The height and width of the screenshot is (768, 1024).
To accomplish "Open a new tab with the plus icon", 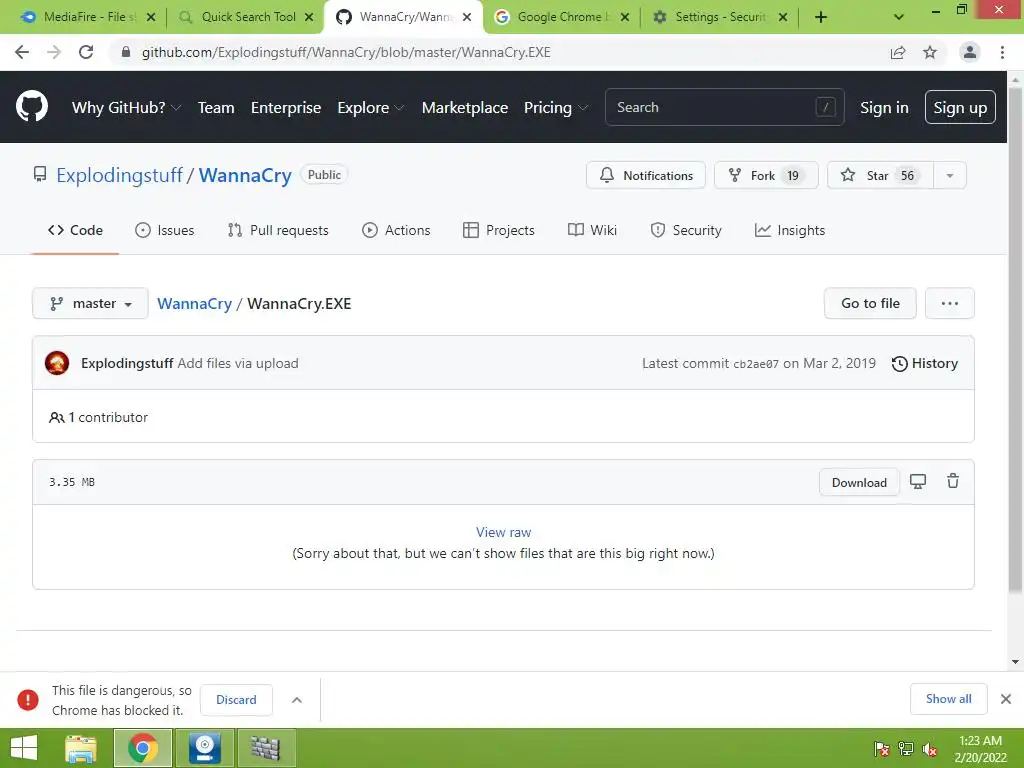I will click(821, 17).
